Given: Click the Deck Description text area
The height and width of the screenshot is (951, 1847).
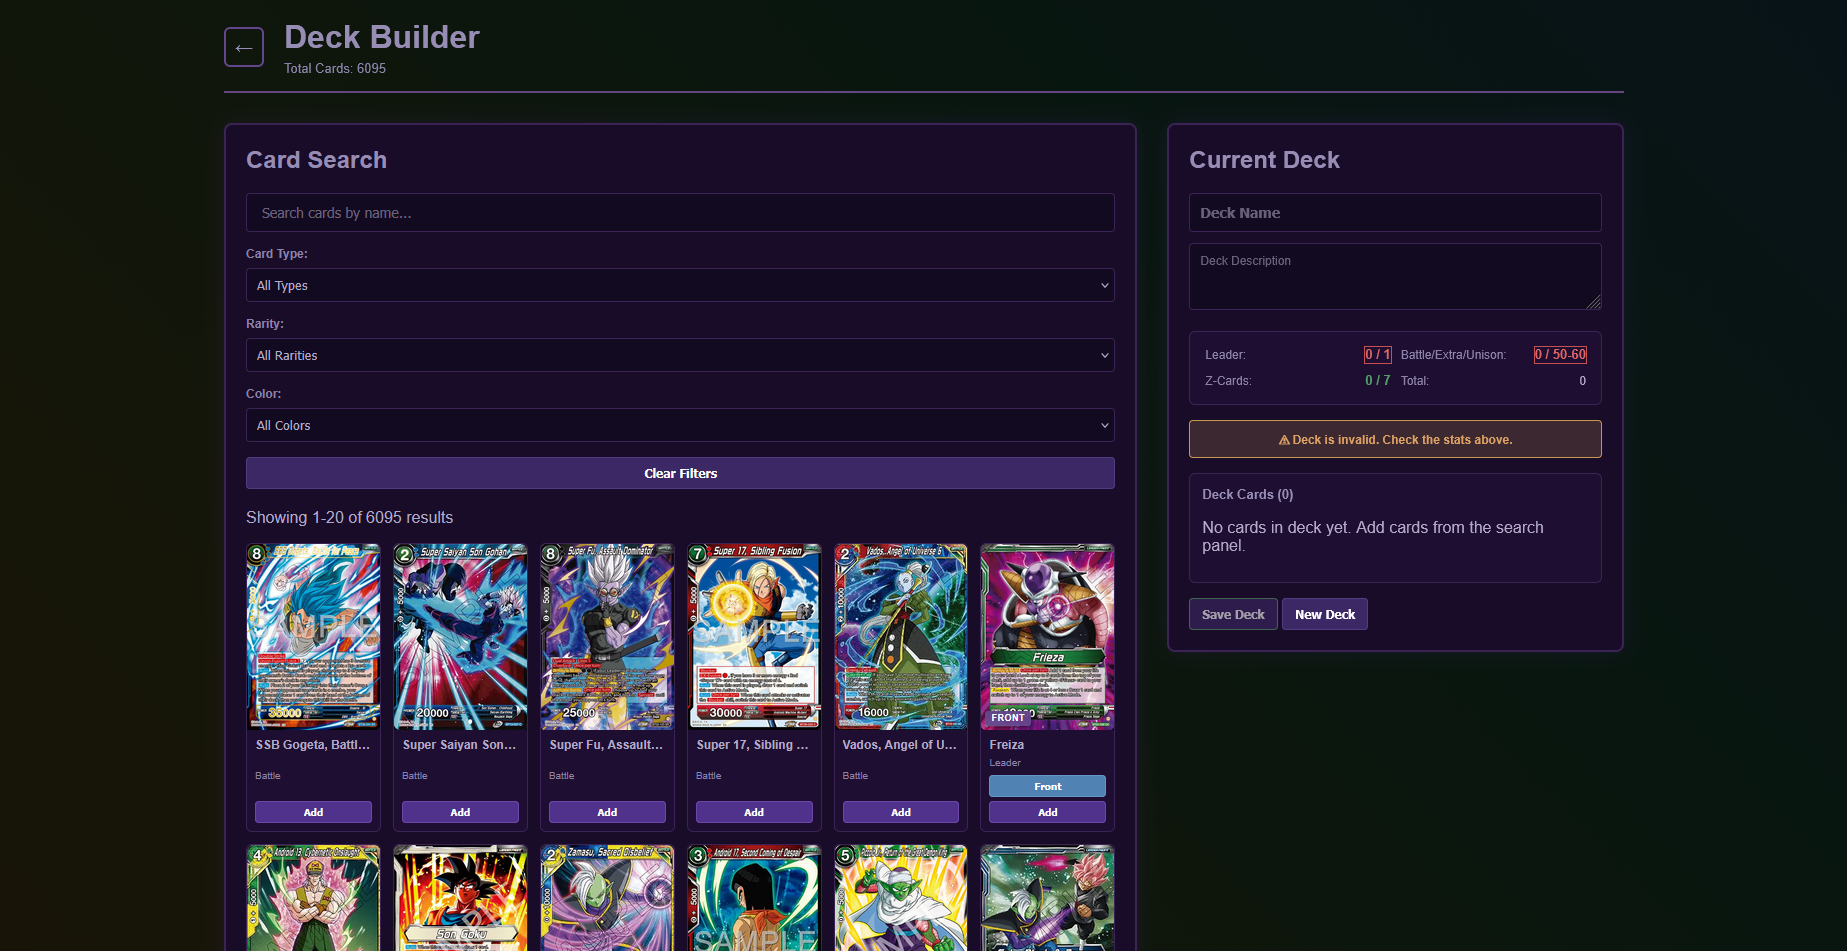Looking at the screenshot, I should (1395, 276).
